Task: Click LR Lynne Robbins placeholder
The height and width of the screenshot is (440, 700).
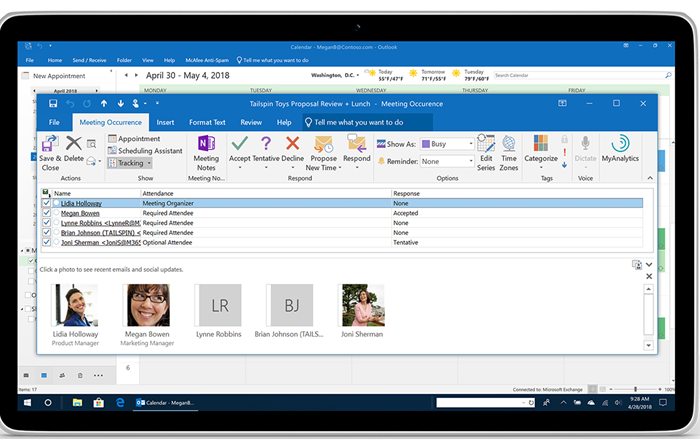Action: (219, 305)
